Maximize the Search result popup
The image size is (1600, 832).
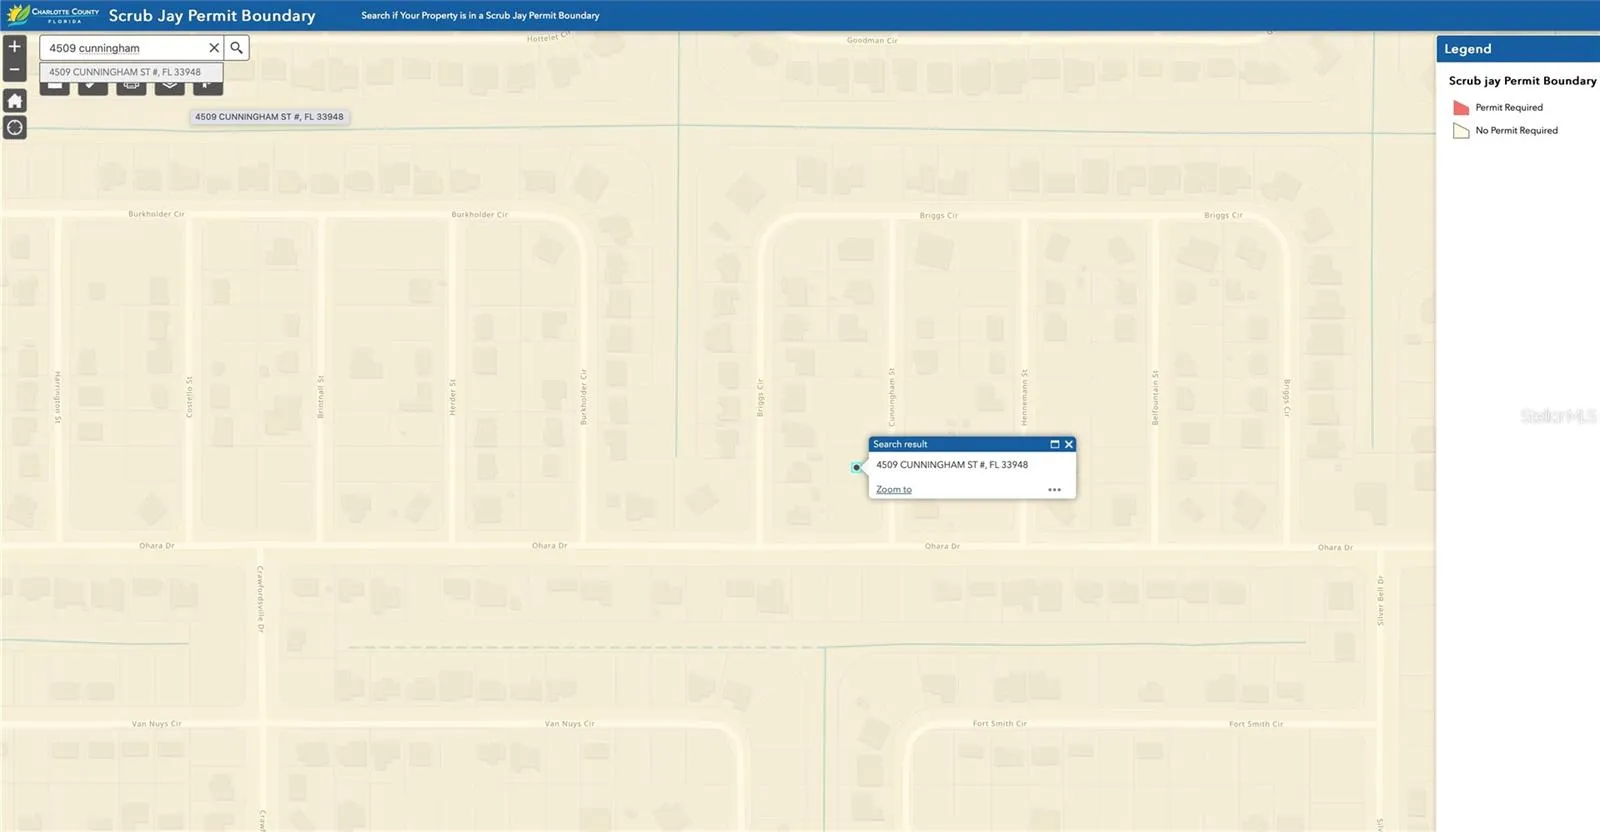pyautogui.click(x=1054, y=444)
